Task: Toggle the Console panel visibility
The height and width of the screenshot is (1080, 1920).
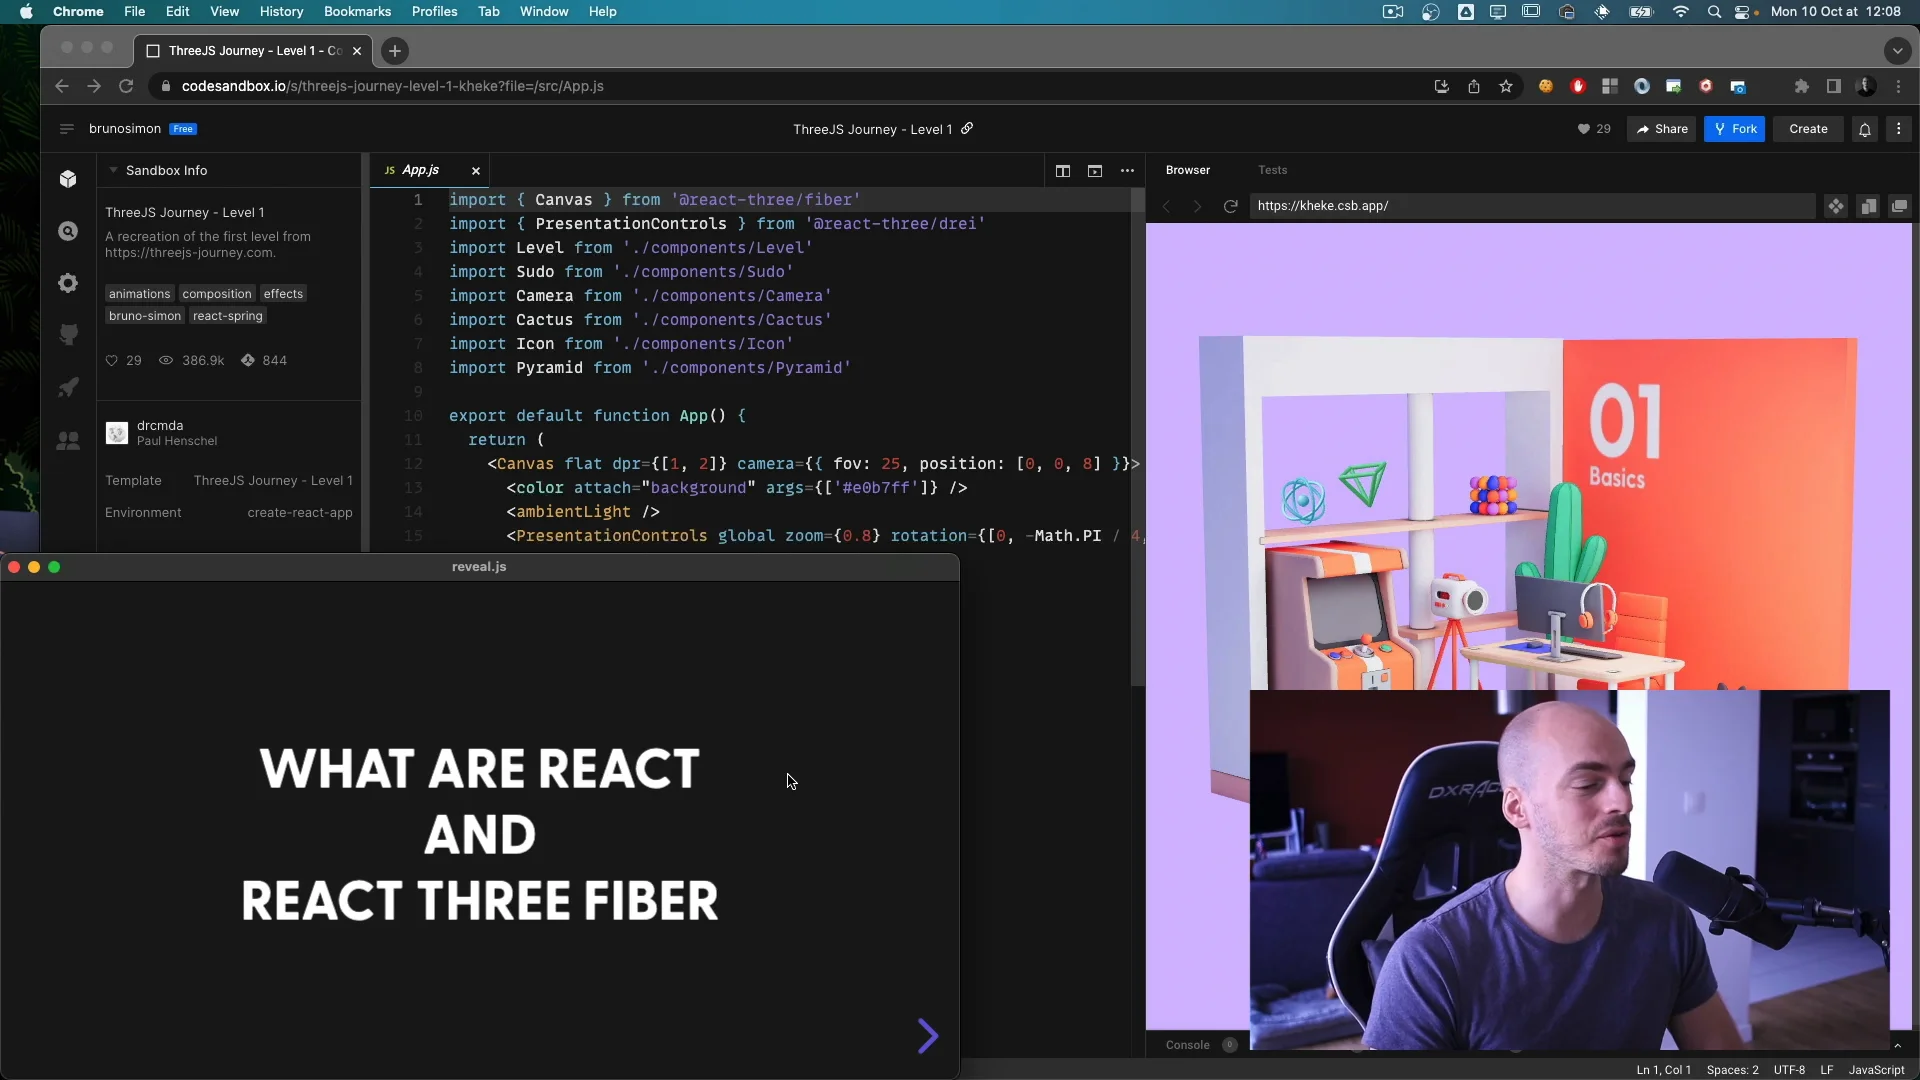Action: [1188, 1043]
